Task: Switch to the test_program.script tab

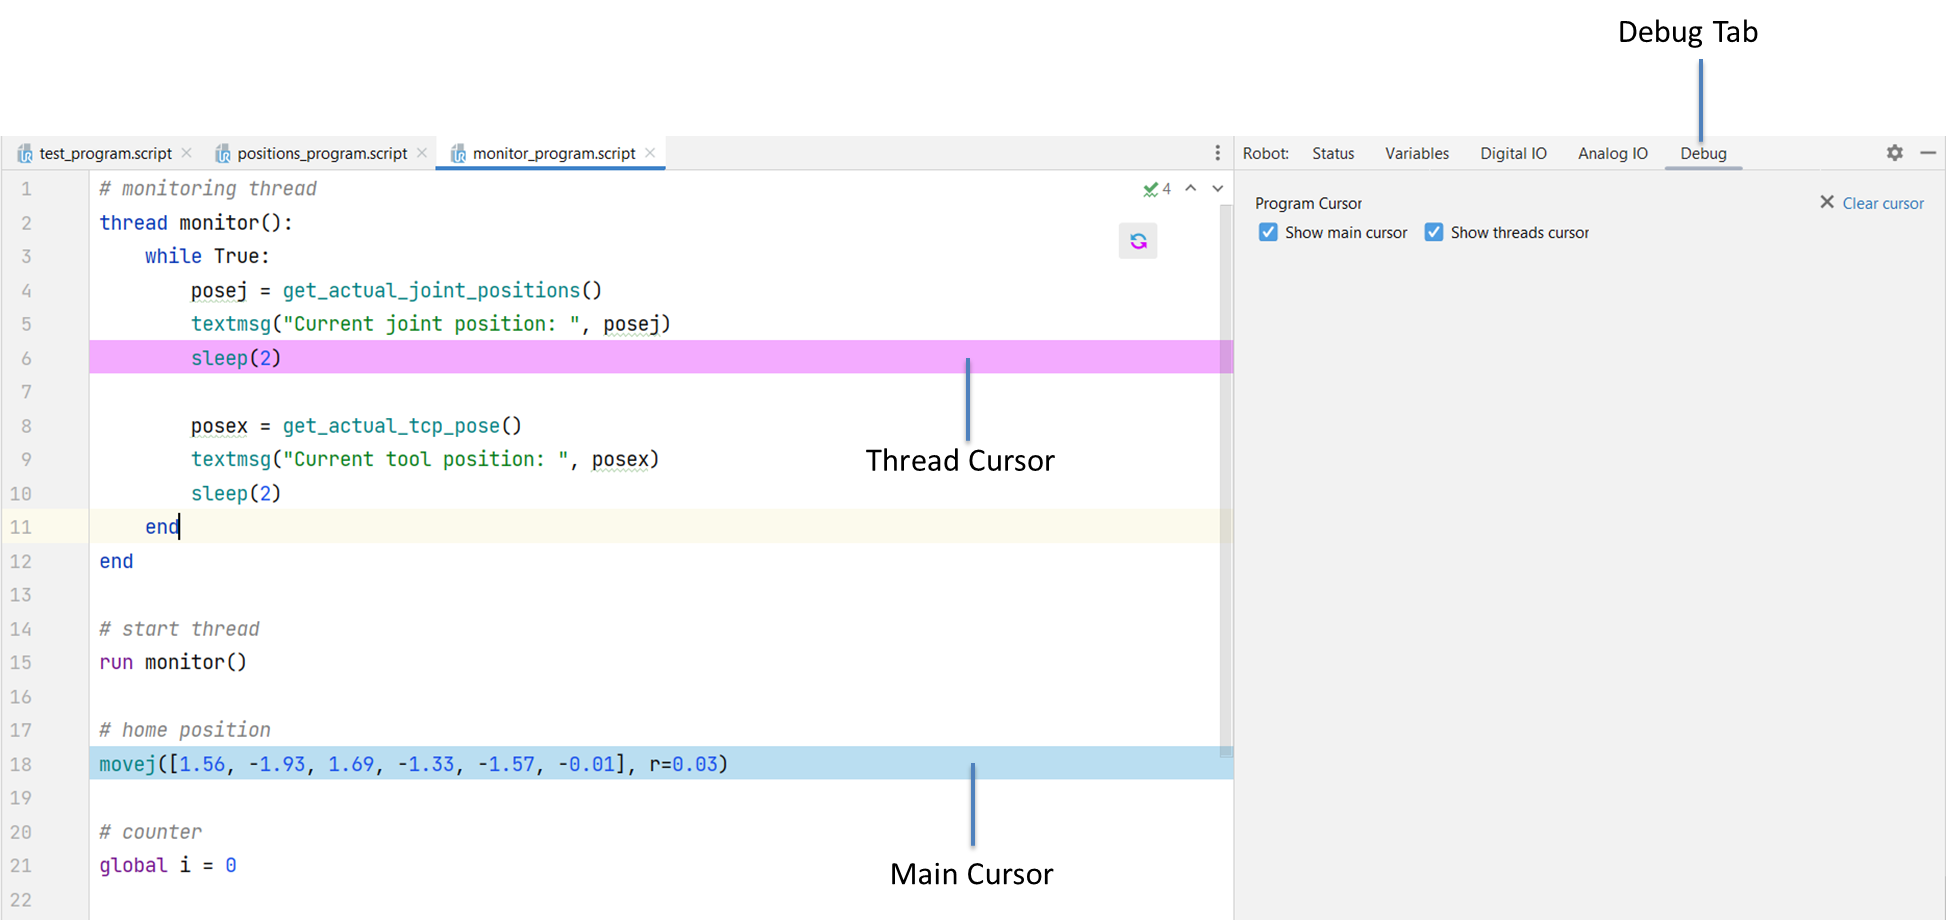Action: click(105, 153)
